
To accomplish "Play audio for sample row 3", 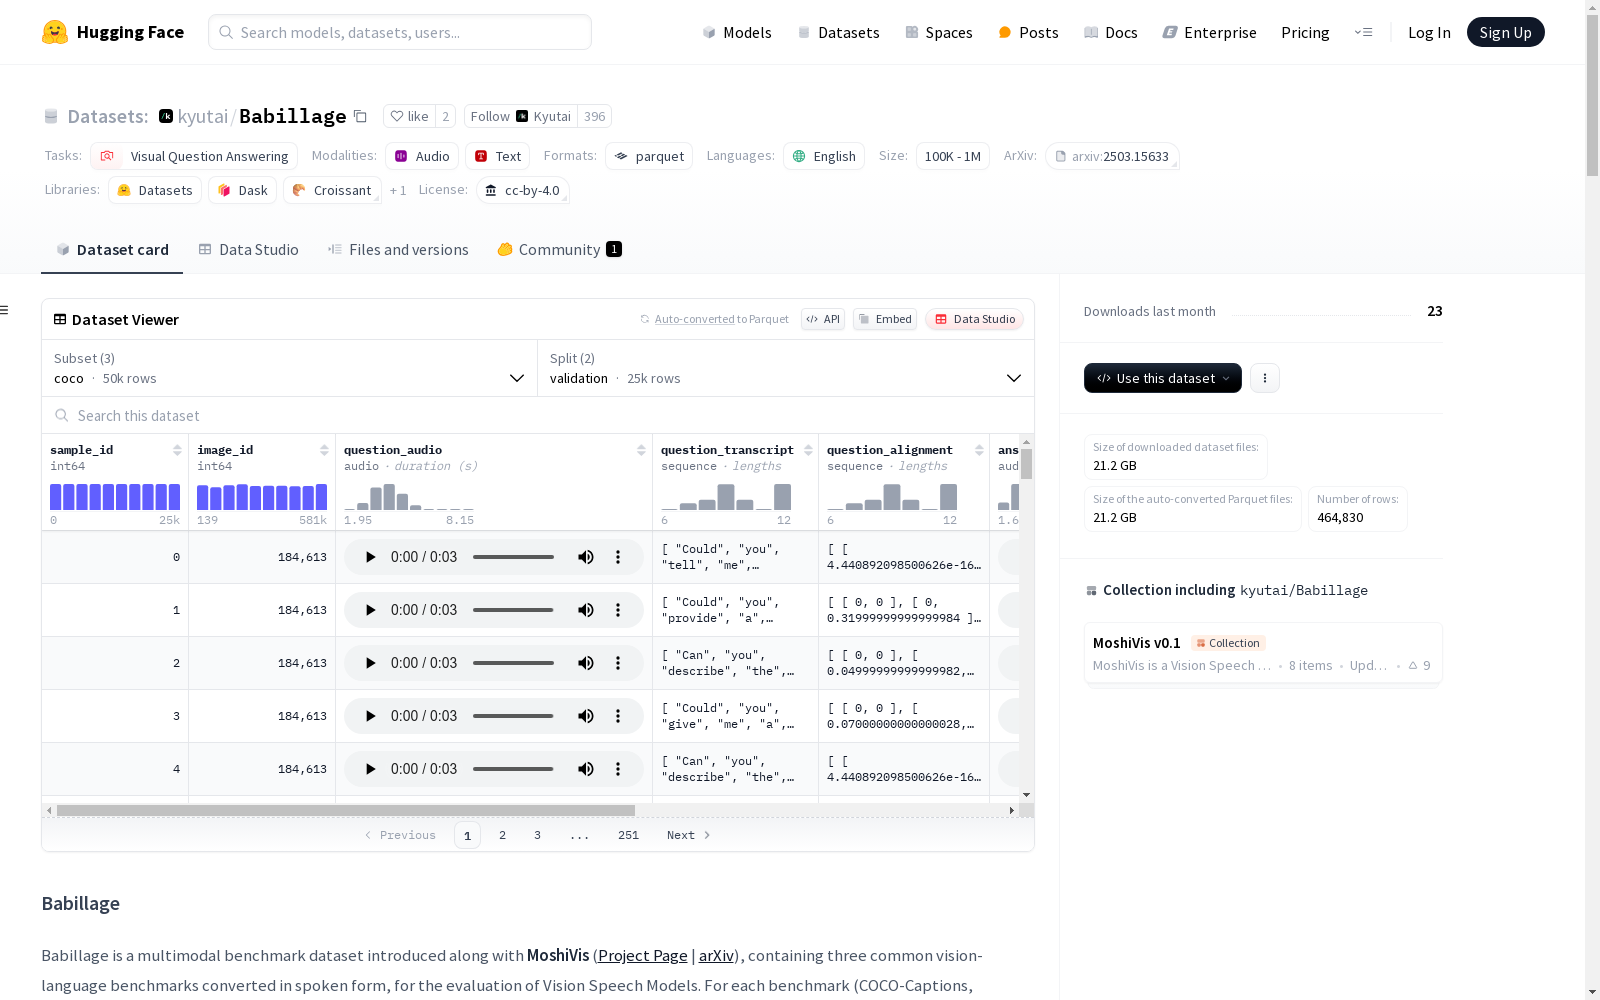I will [370, 716].
